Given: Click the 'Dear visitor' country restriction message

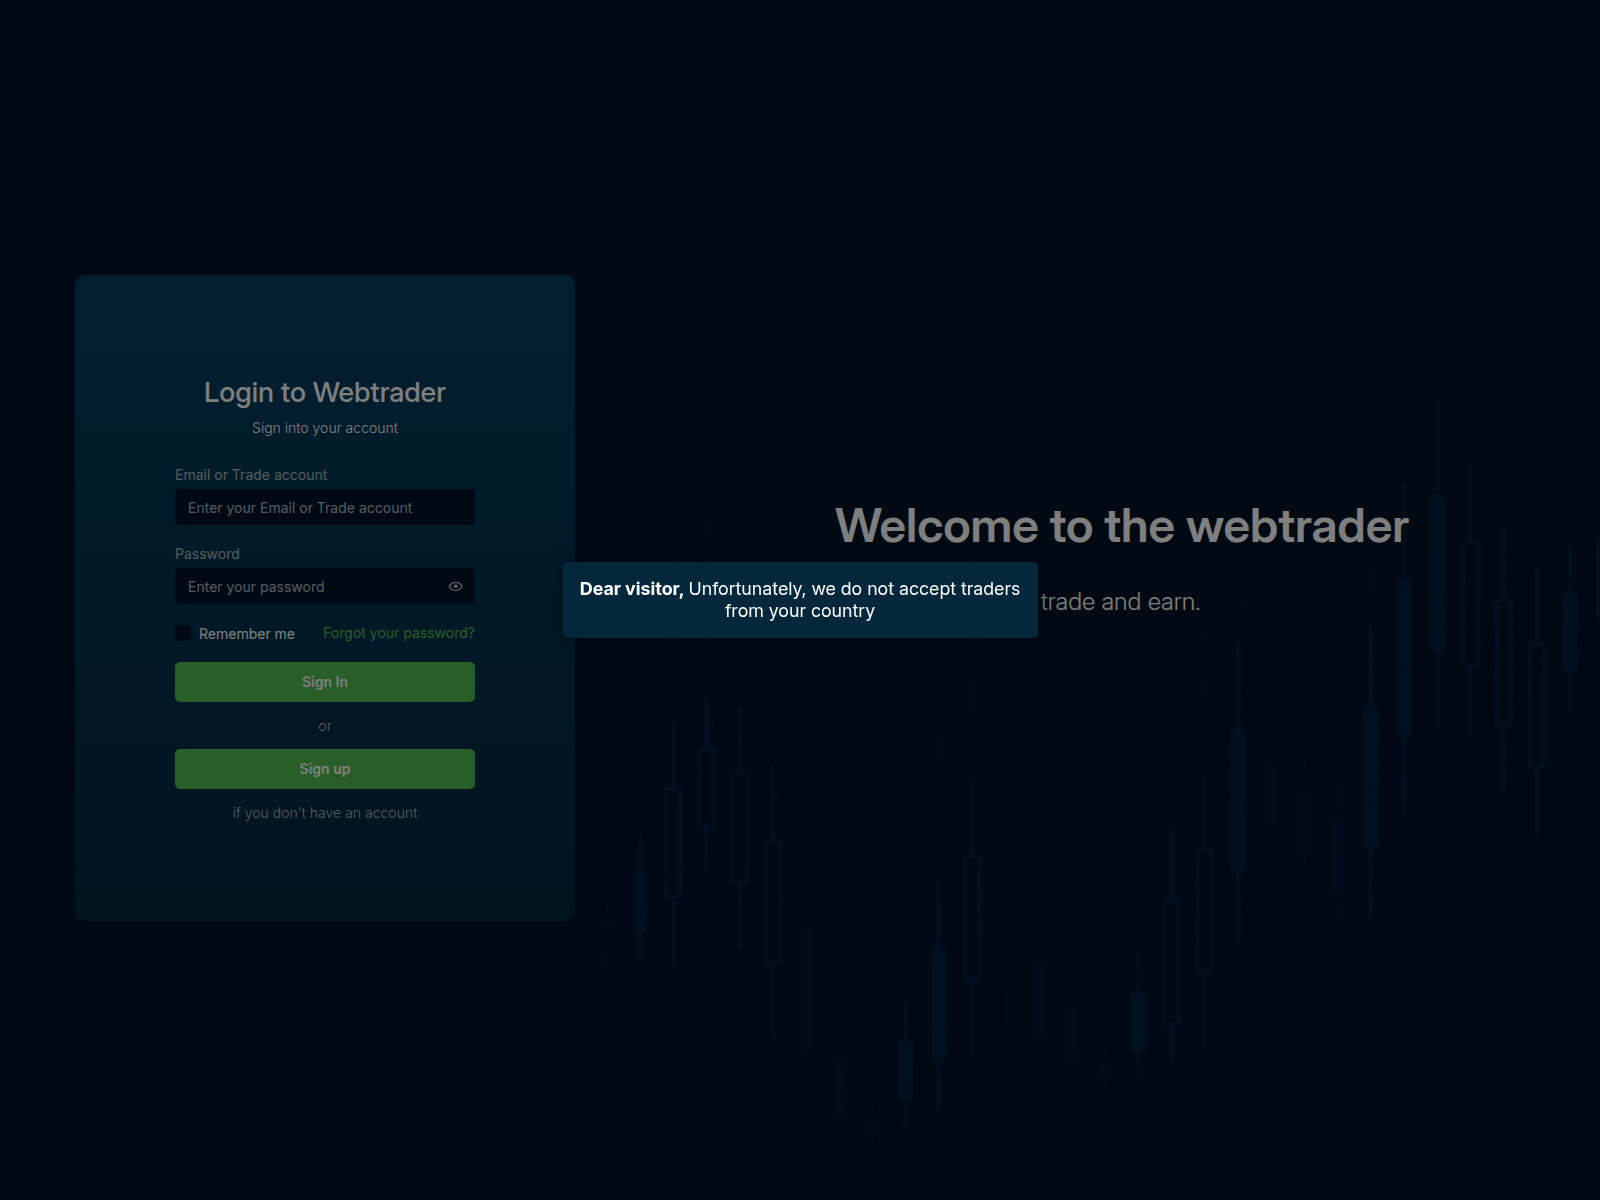Looking at the screenshot, I should (x=800, y=600).
